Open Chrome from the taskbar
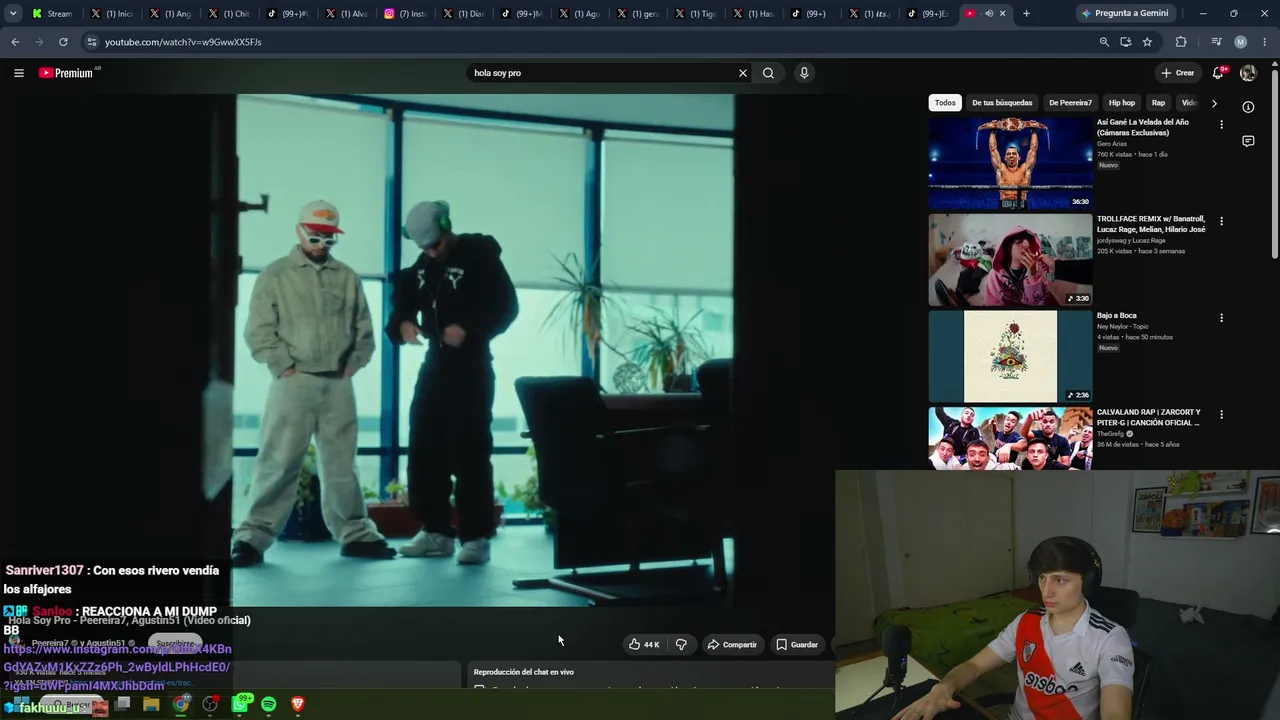 (180, 705)
